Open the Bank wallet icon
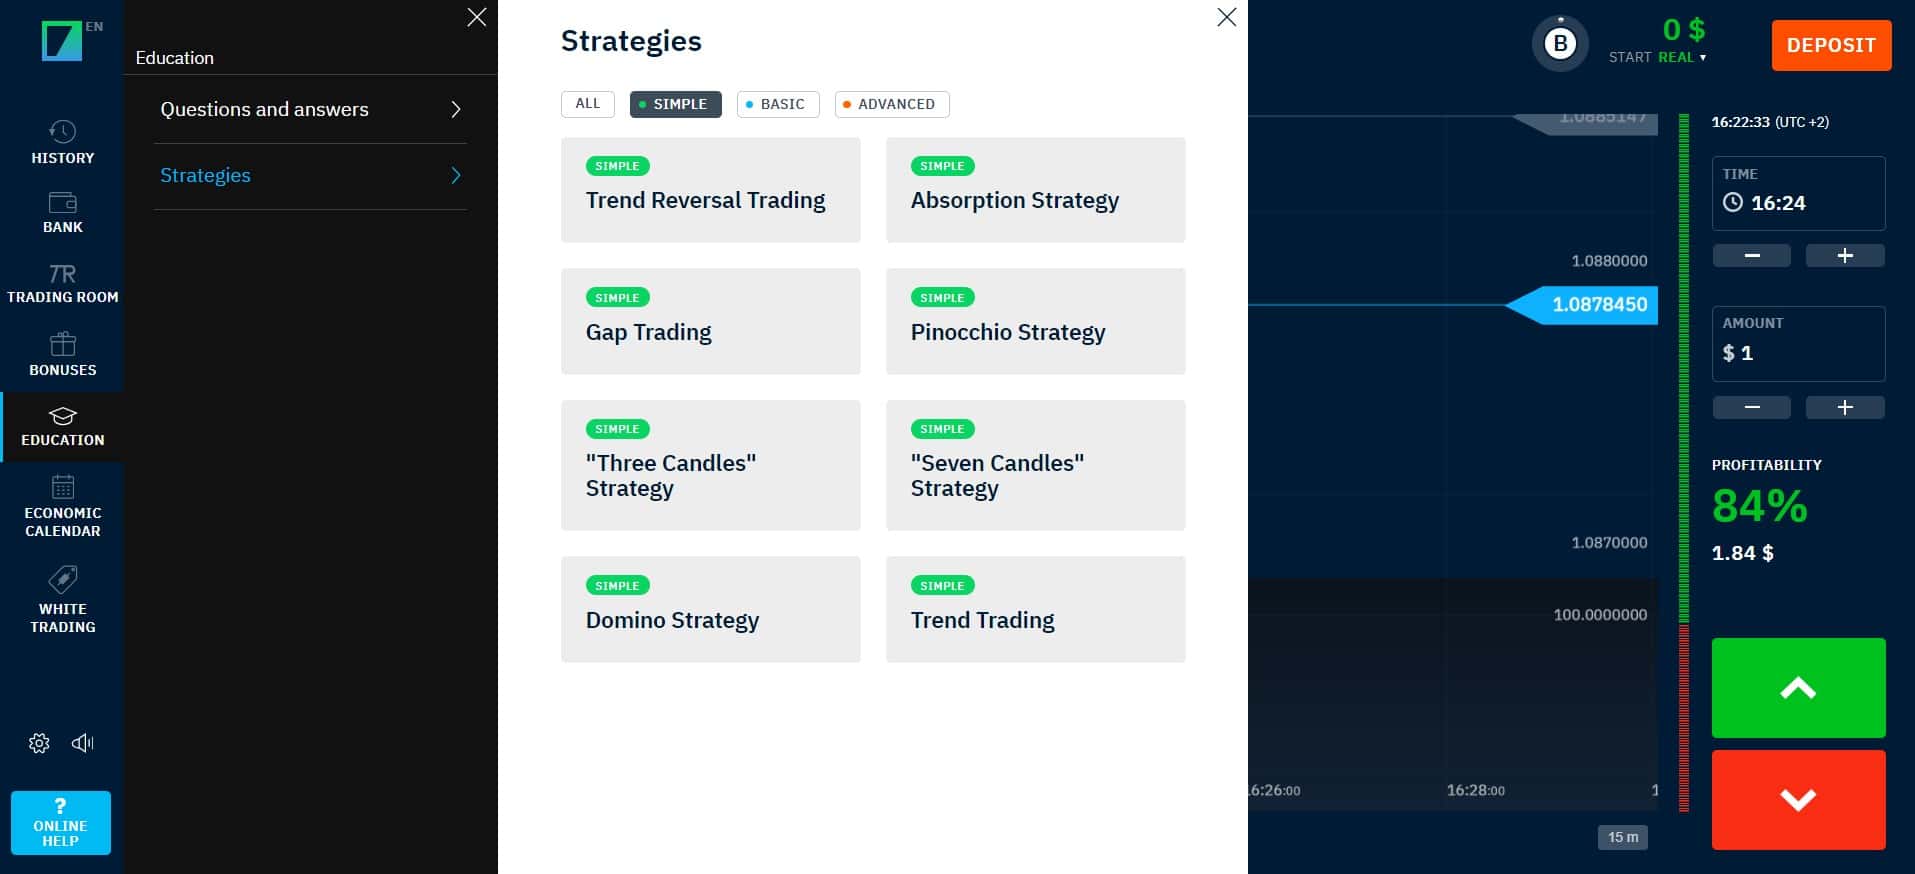 pyautogui.click(x=62, y=202)
